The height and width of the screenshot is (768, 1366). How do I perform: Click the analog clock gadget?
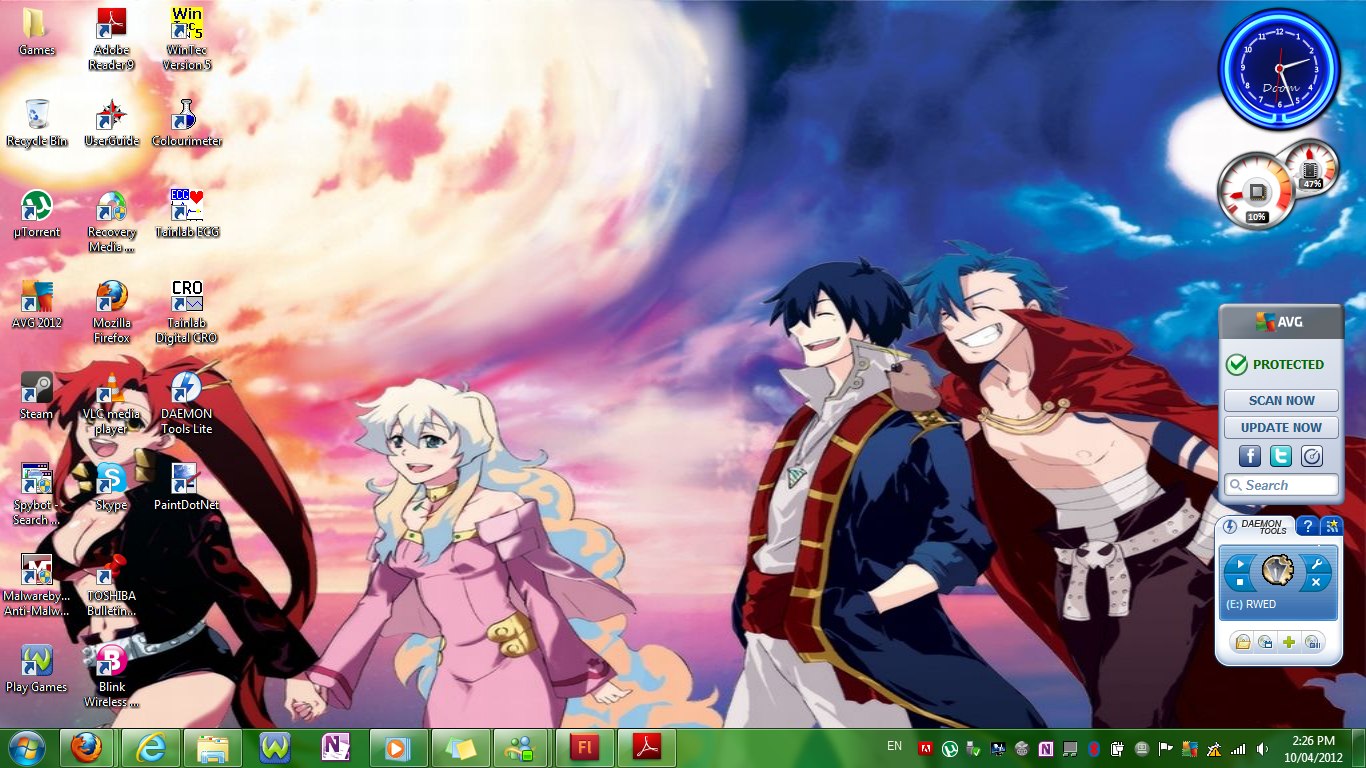click(x=1279, y=69)
